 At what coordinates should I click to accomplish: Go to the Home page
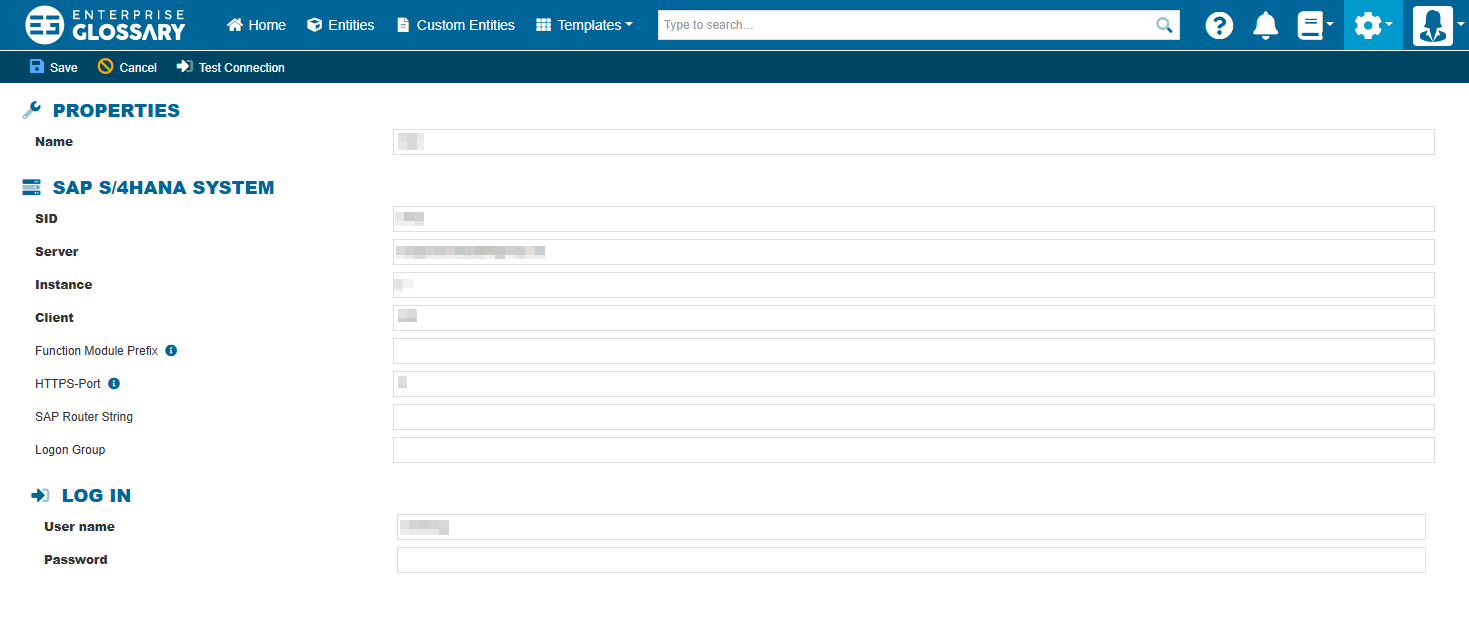[256, 25]
